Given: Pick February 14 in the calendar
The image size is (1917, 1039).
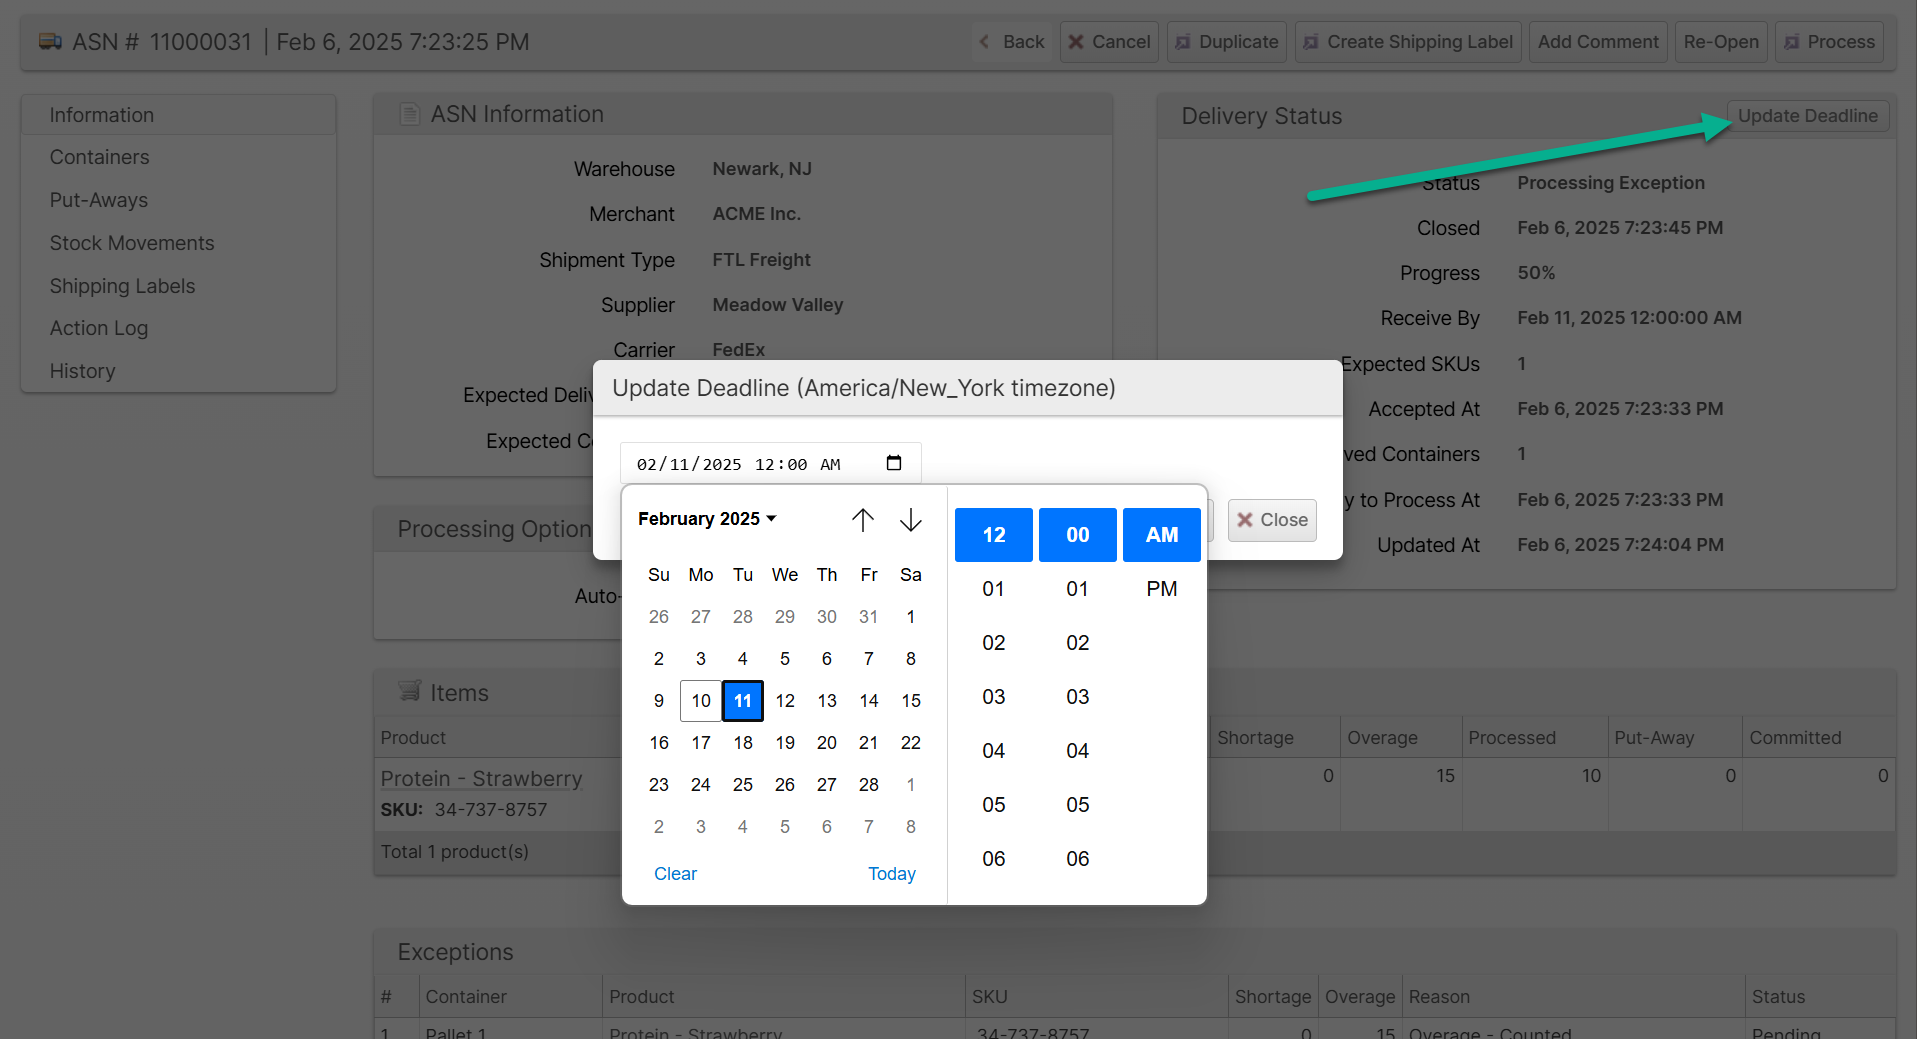Looking at the screenshot, I should point(868,701).
